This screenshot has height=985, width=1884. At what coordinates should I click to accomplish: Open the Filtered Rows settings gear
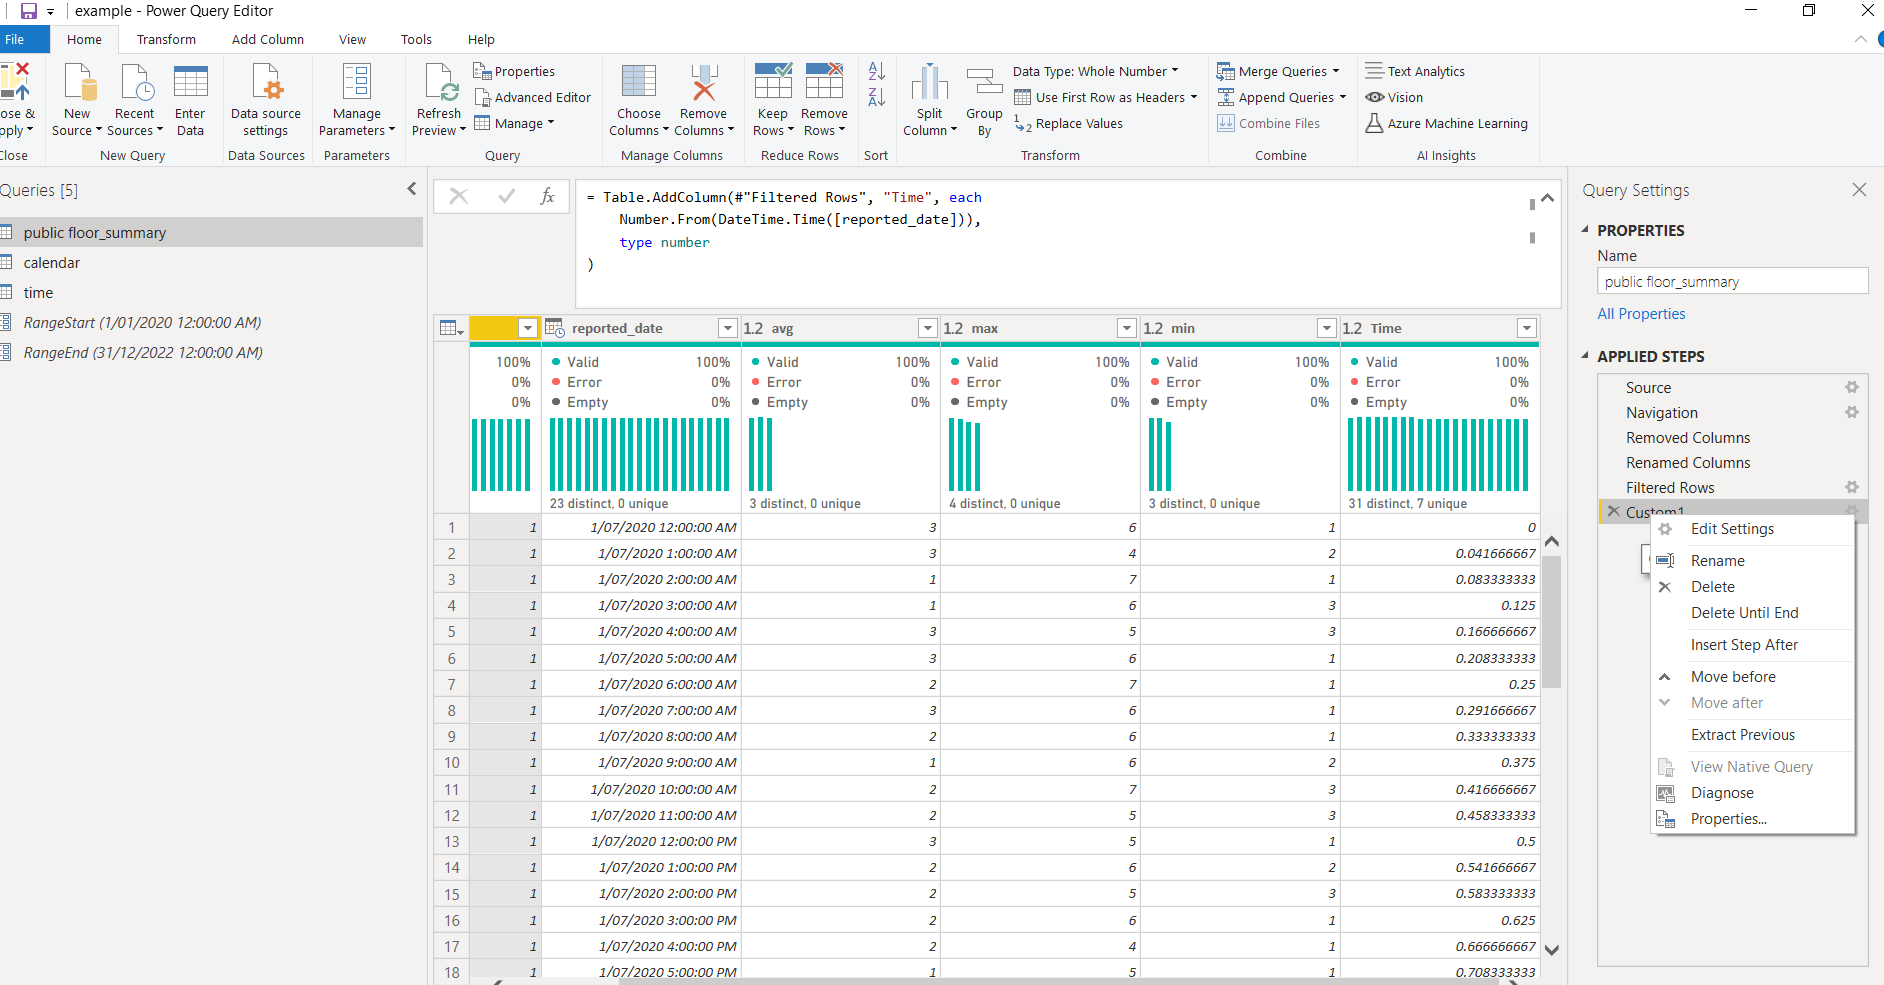click(1852, 487)
